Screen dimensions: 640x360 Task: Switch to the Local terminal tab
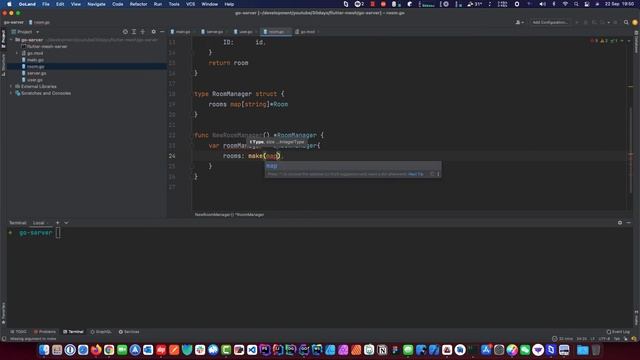pos(38,223)
